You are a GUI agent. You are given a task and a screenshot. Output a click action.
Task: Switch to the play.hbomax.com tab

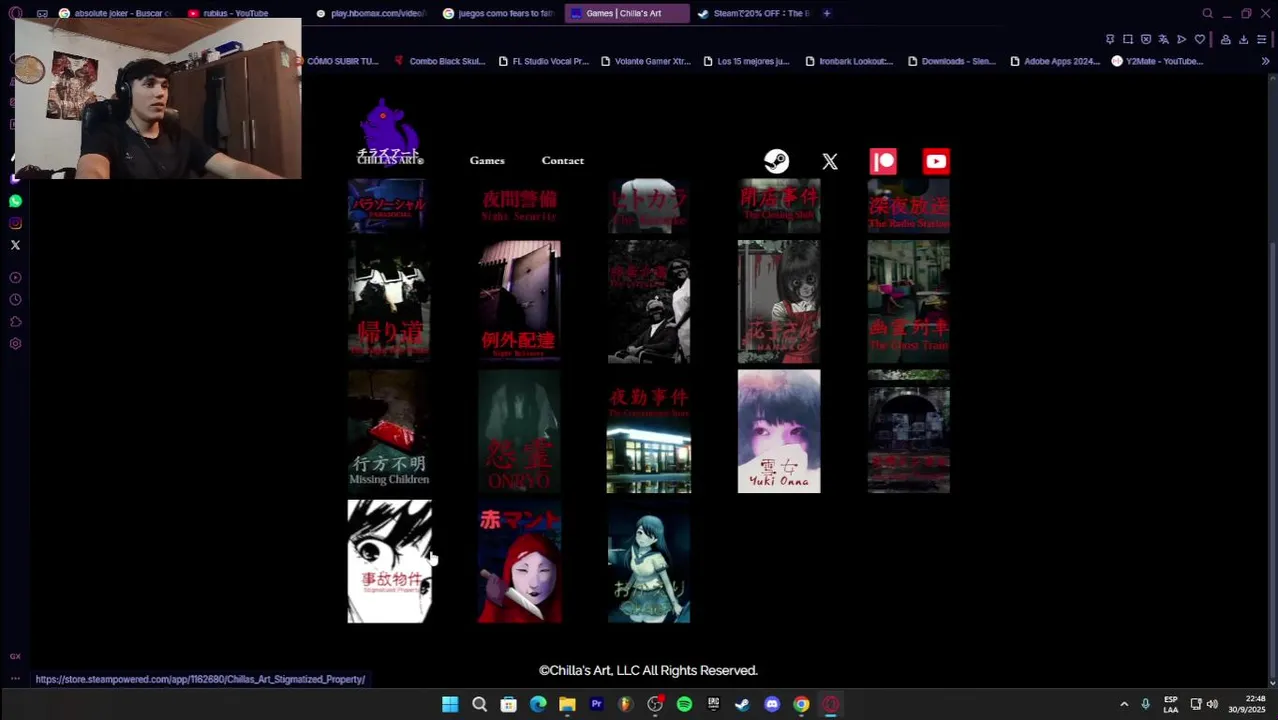point(371,13)
